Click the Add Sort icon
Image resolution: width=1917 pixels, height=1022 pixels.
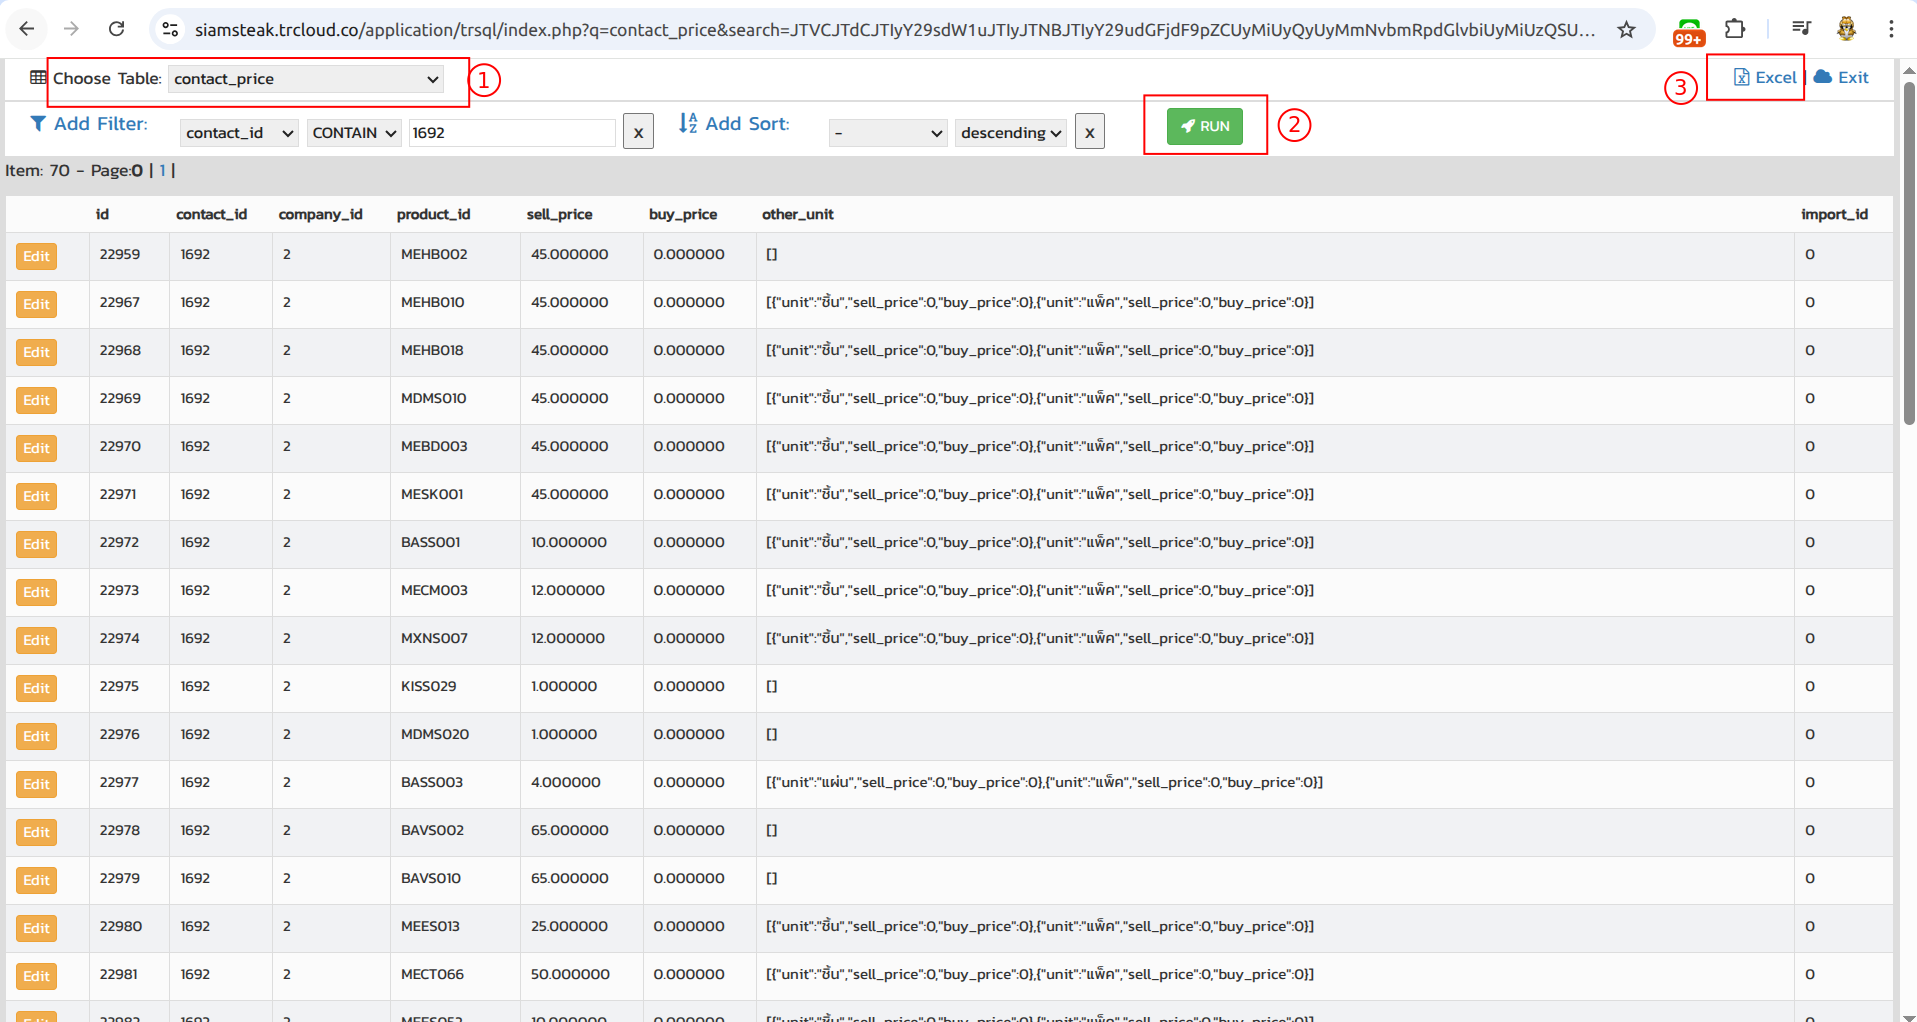[x=688, y=124]
